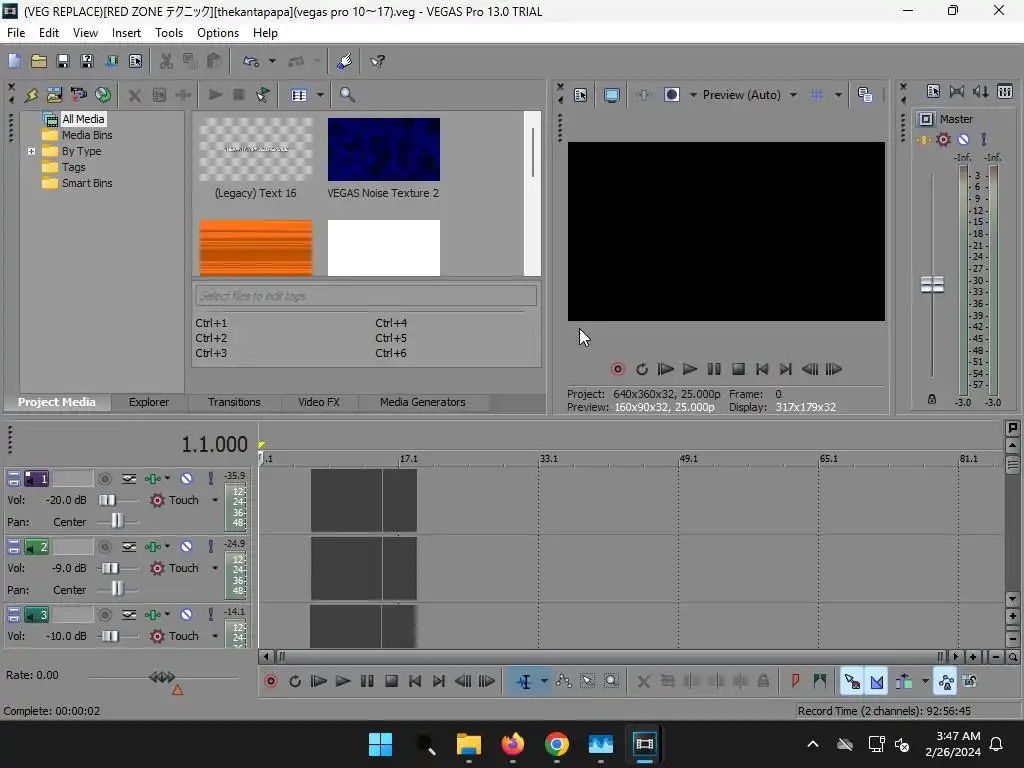This screenshot has height=768, width=1024.
Task: Toggle solo on audio track 2
Action: click(210, 547)
